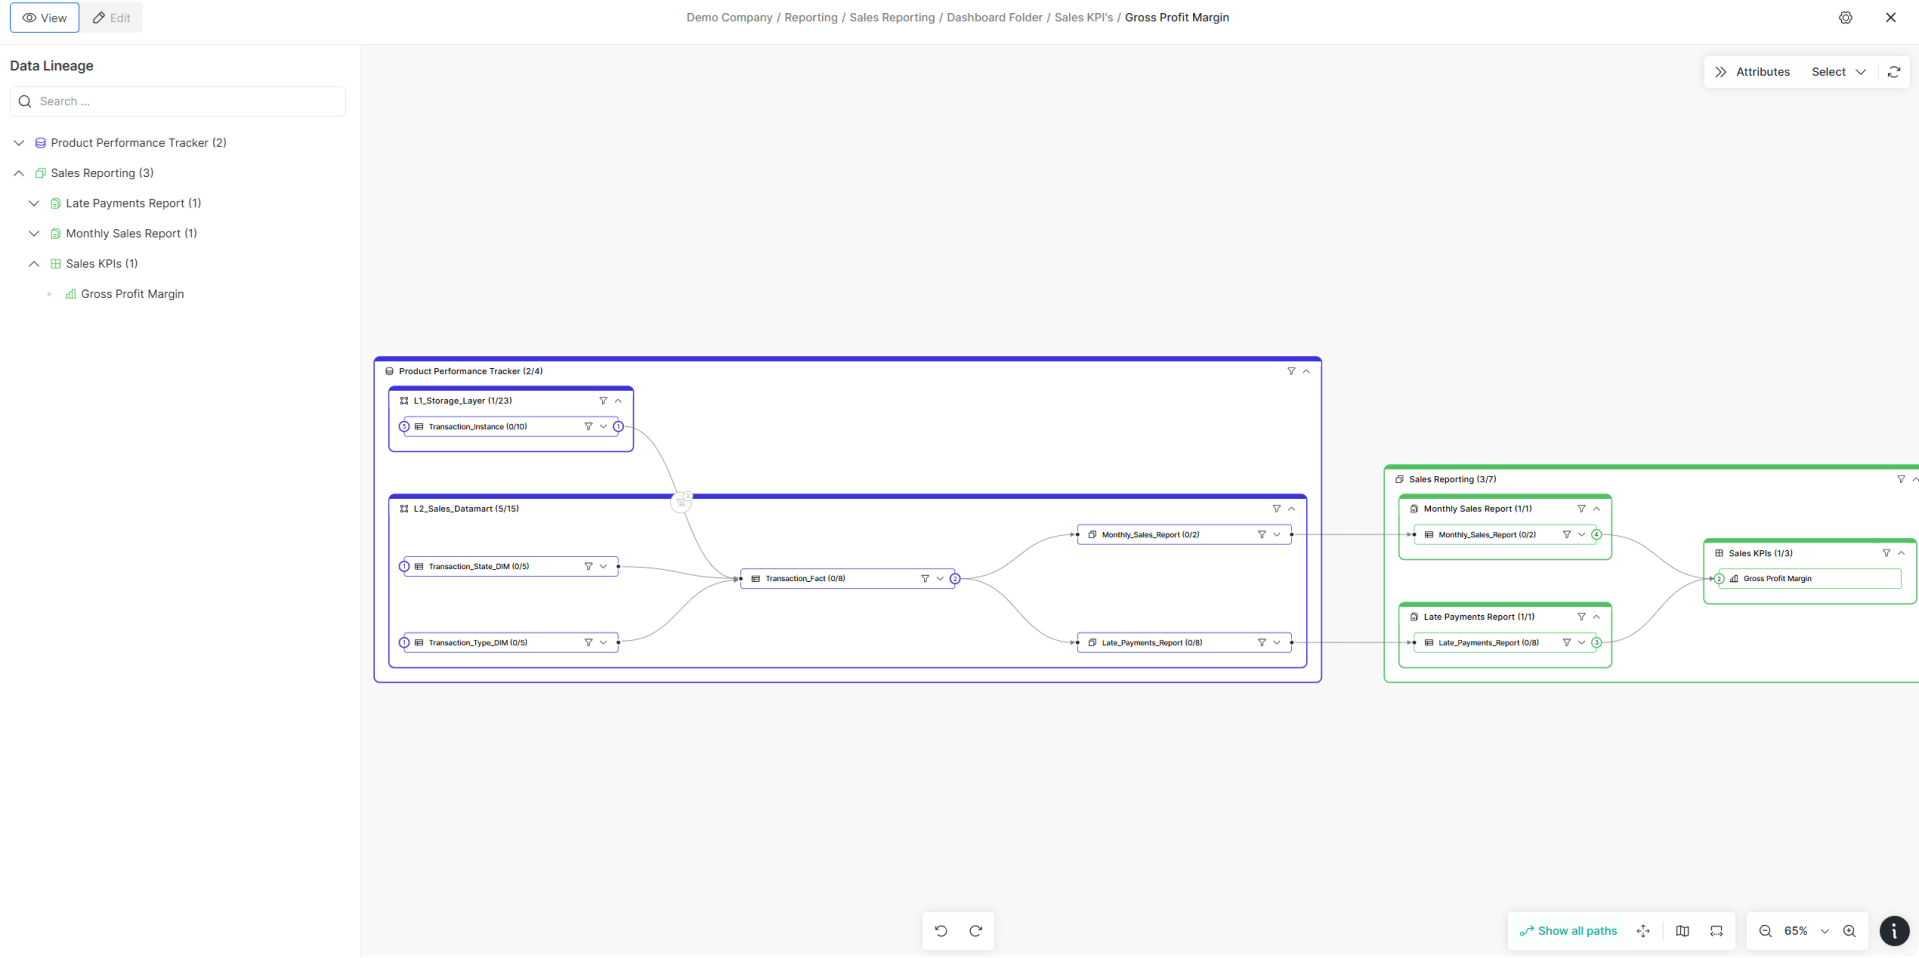
Task: Toggle the numbered badge on Monthly_Sales_Report node
Action: coord(1596,534)
